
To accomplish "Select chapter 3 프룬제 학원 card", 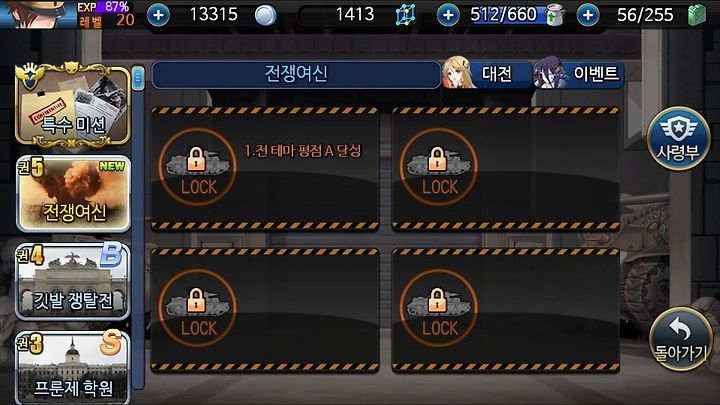I will [73, 367].
